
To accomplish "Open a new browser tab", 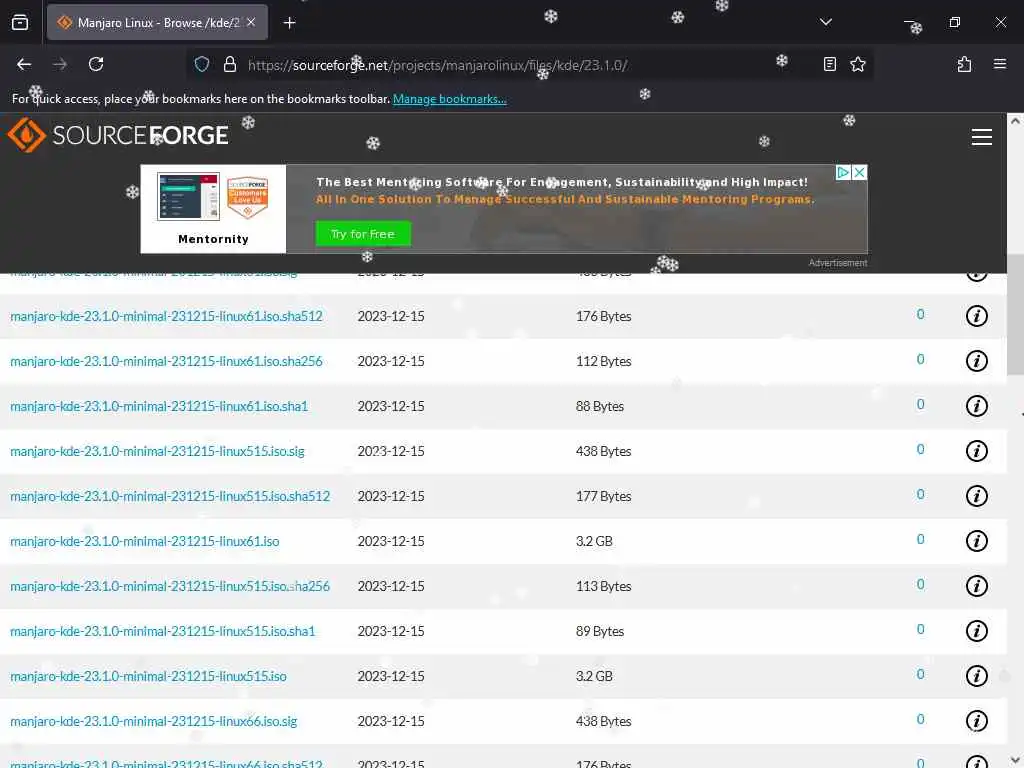I will click(289, 23).
